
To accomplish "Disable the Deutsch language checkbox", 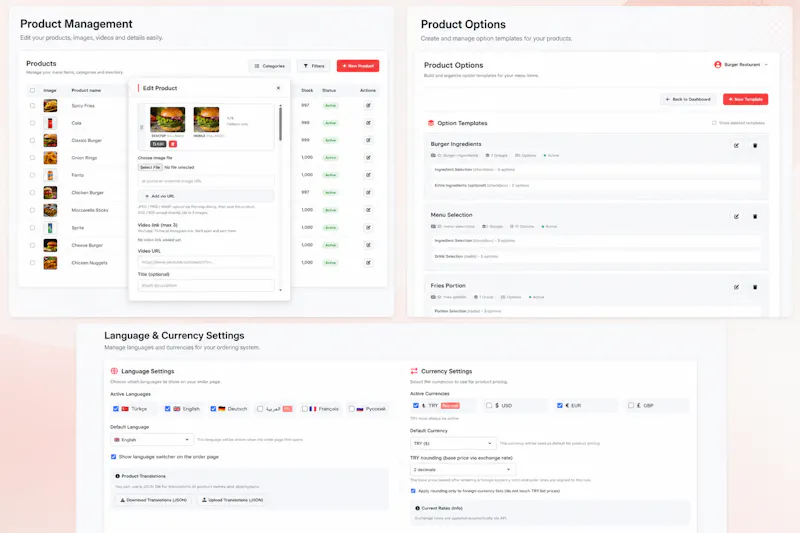I will click(x=213, y=409).
